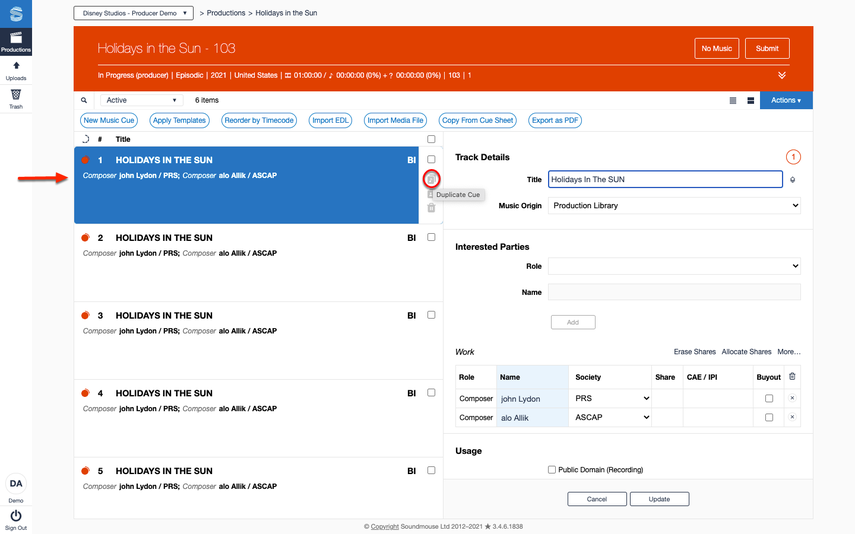Click Productions breadcrumb link
855x534 pixels.
[x=226, y=13]
